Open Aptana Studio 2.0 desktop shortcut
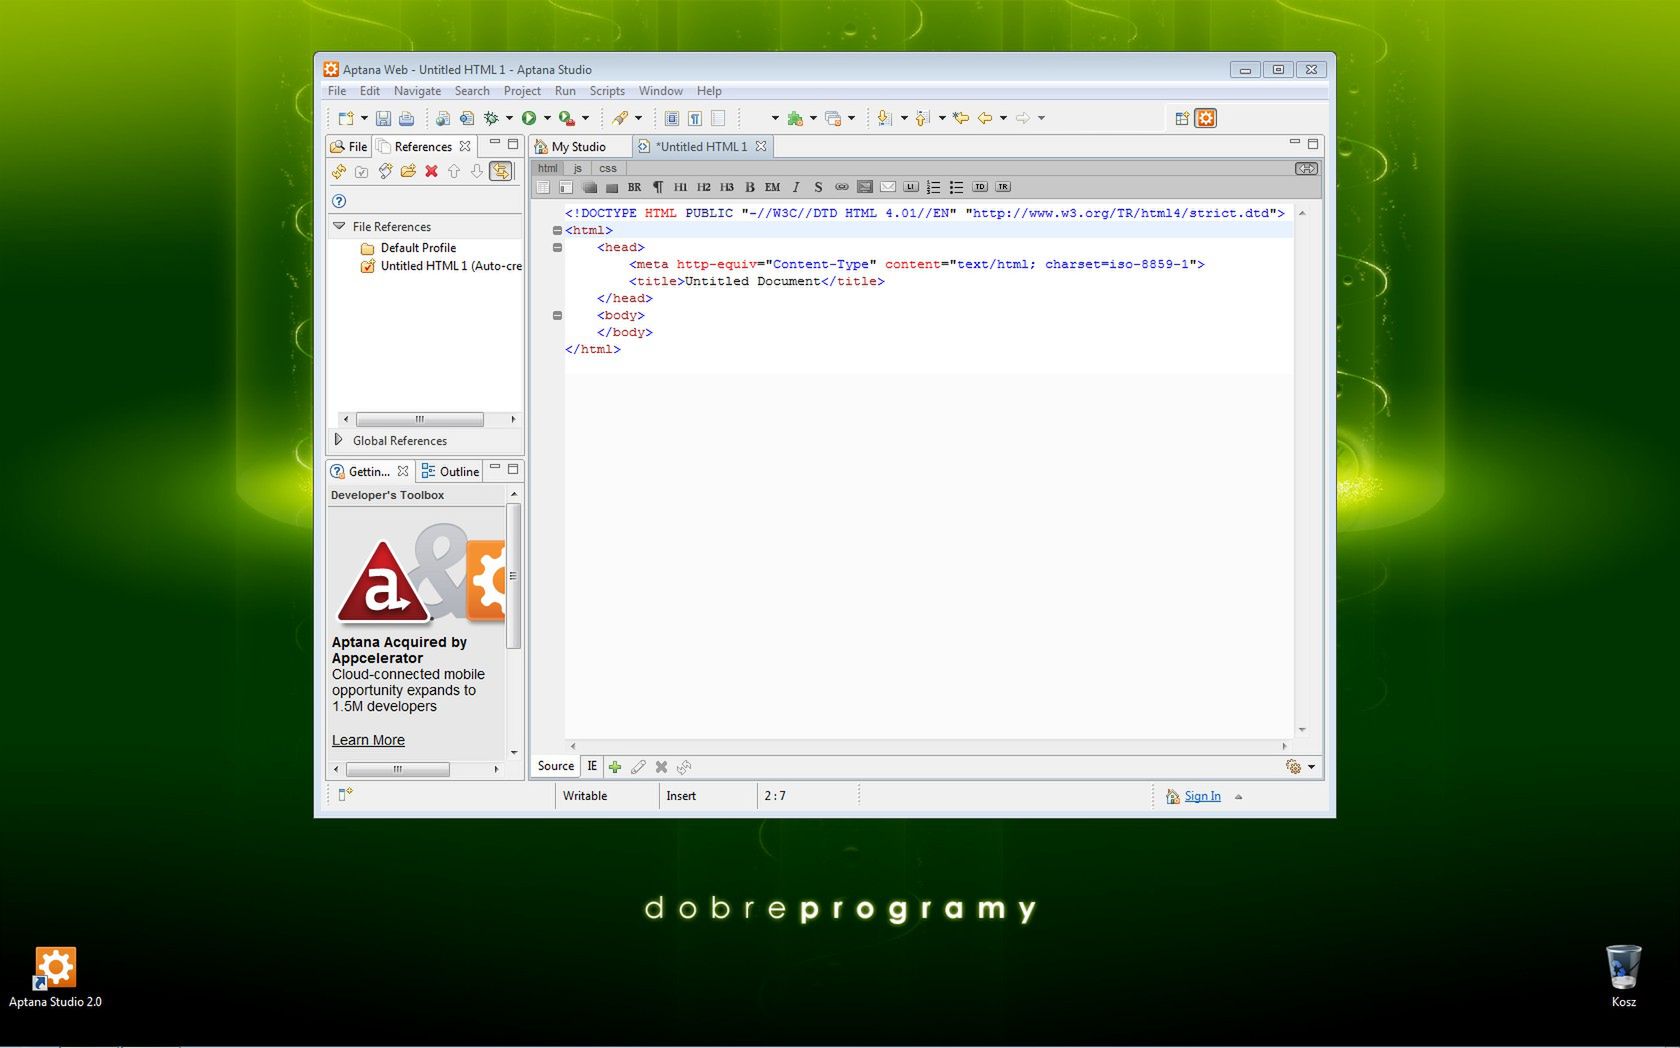 [x=55, y=978]
